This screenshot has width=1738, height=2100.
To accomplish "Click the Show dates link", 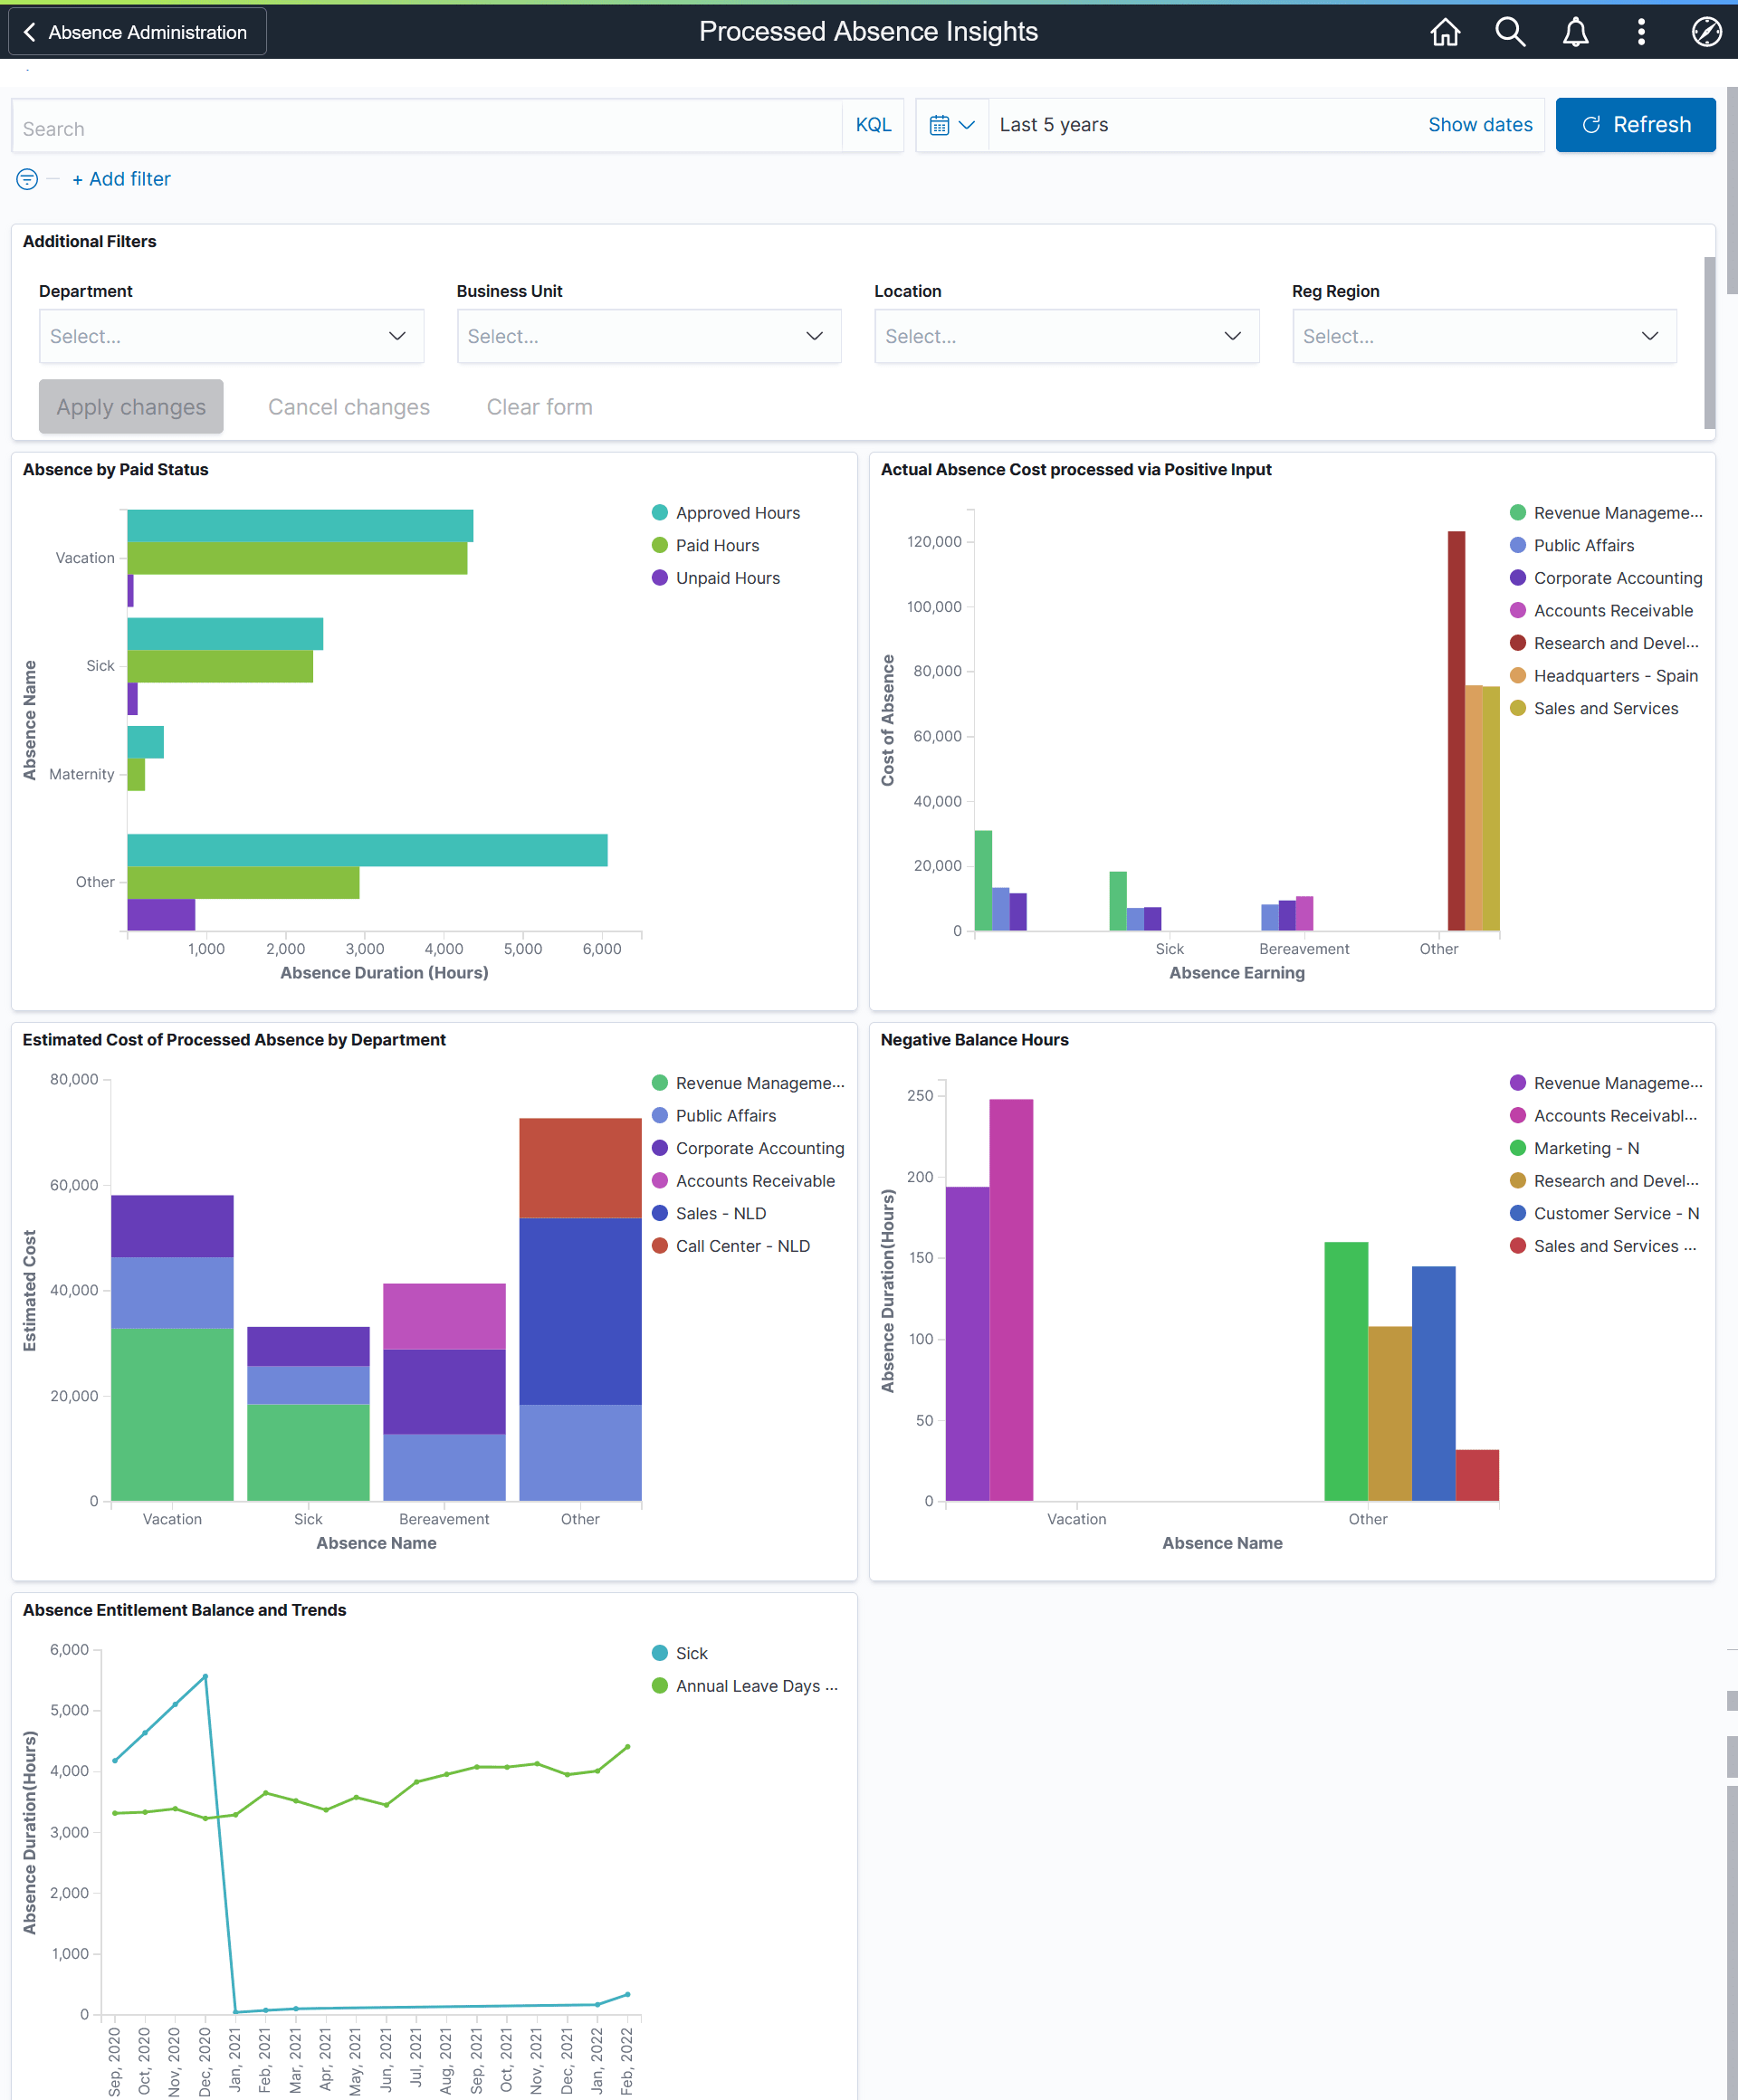I will pyautogui.click(x=1481, y=124).
